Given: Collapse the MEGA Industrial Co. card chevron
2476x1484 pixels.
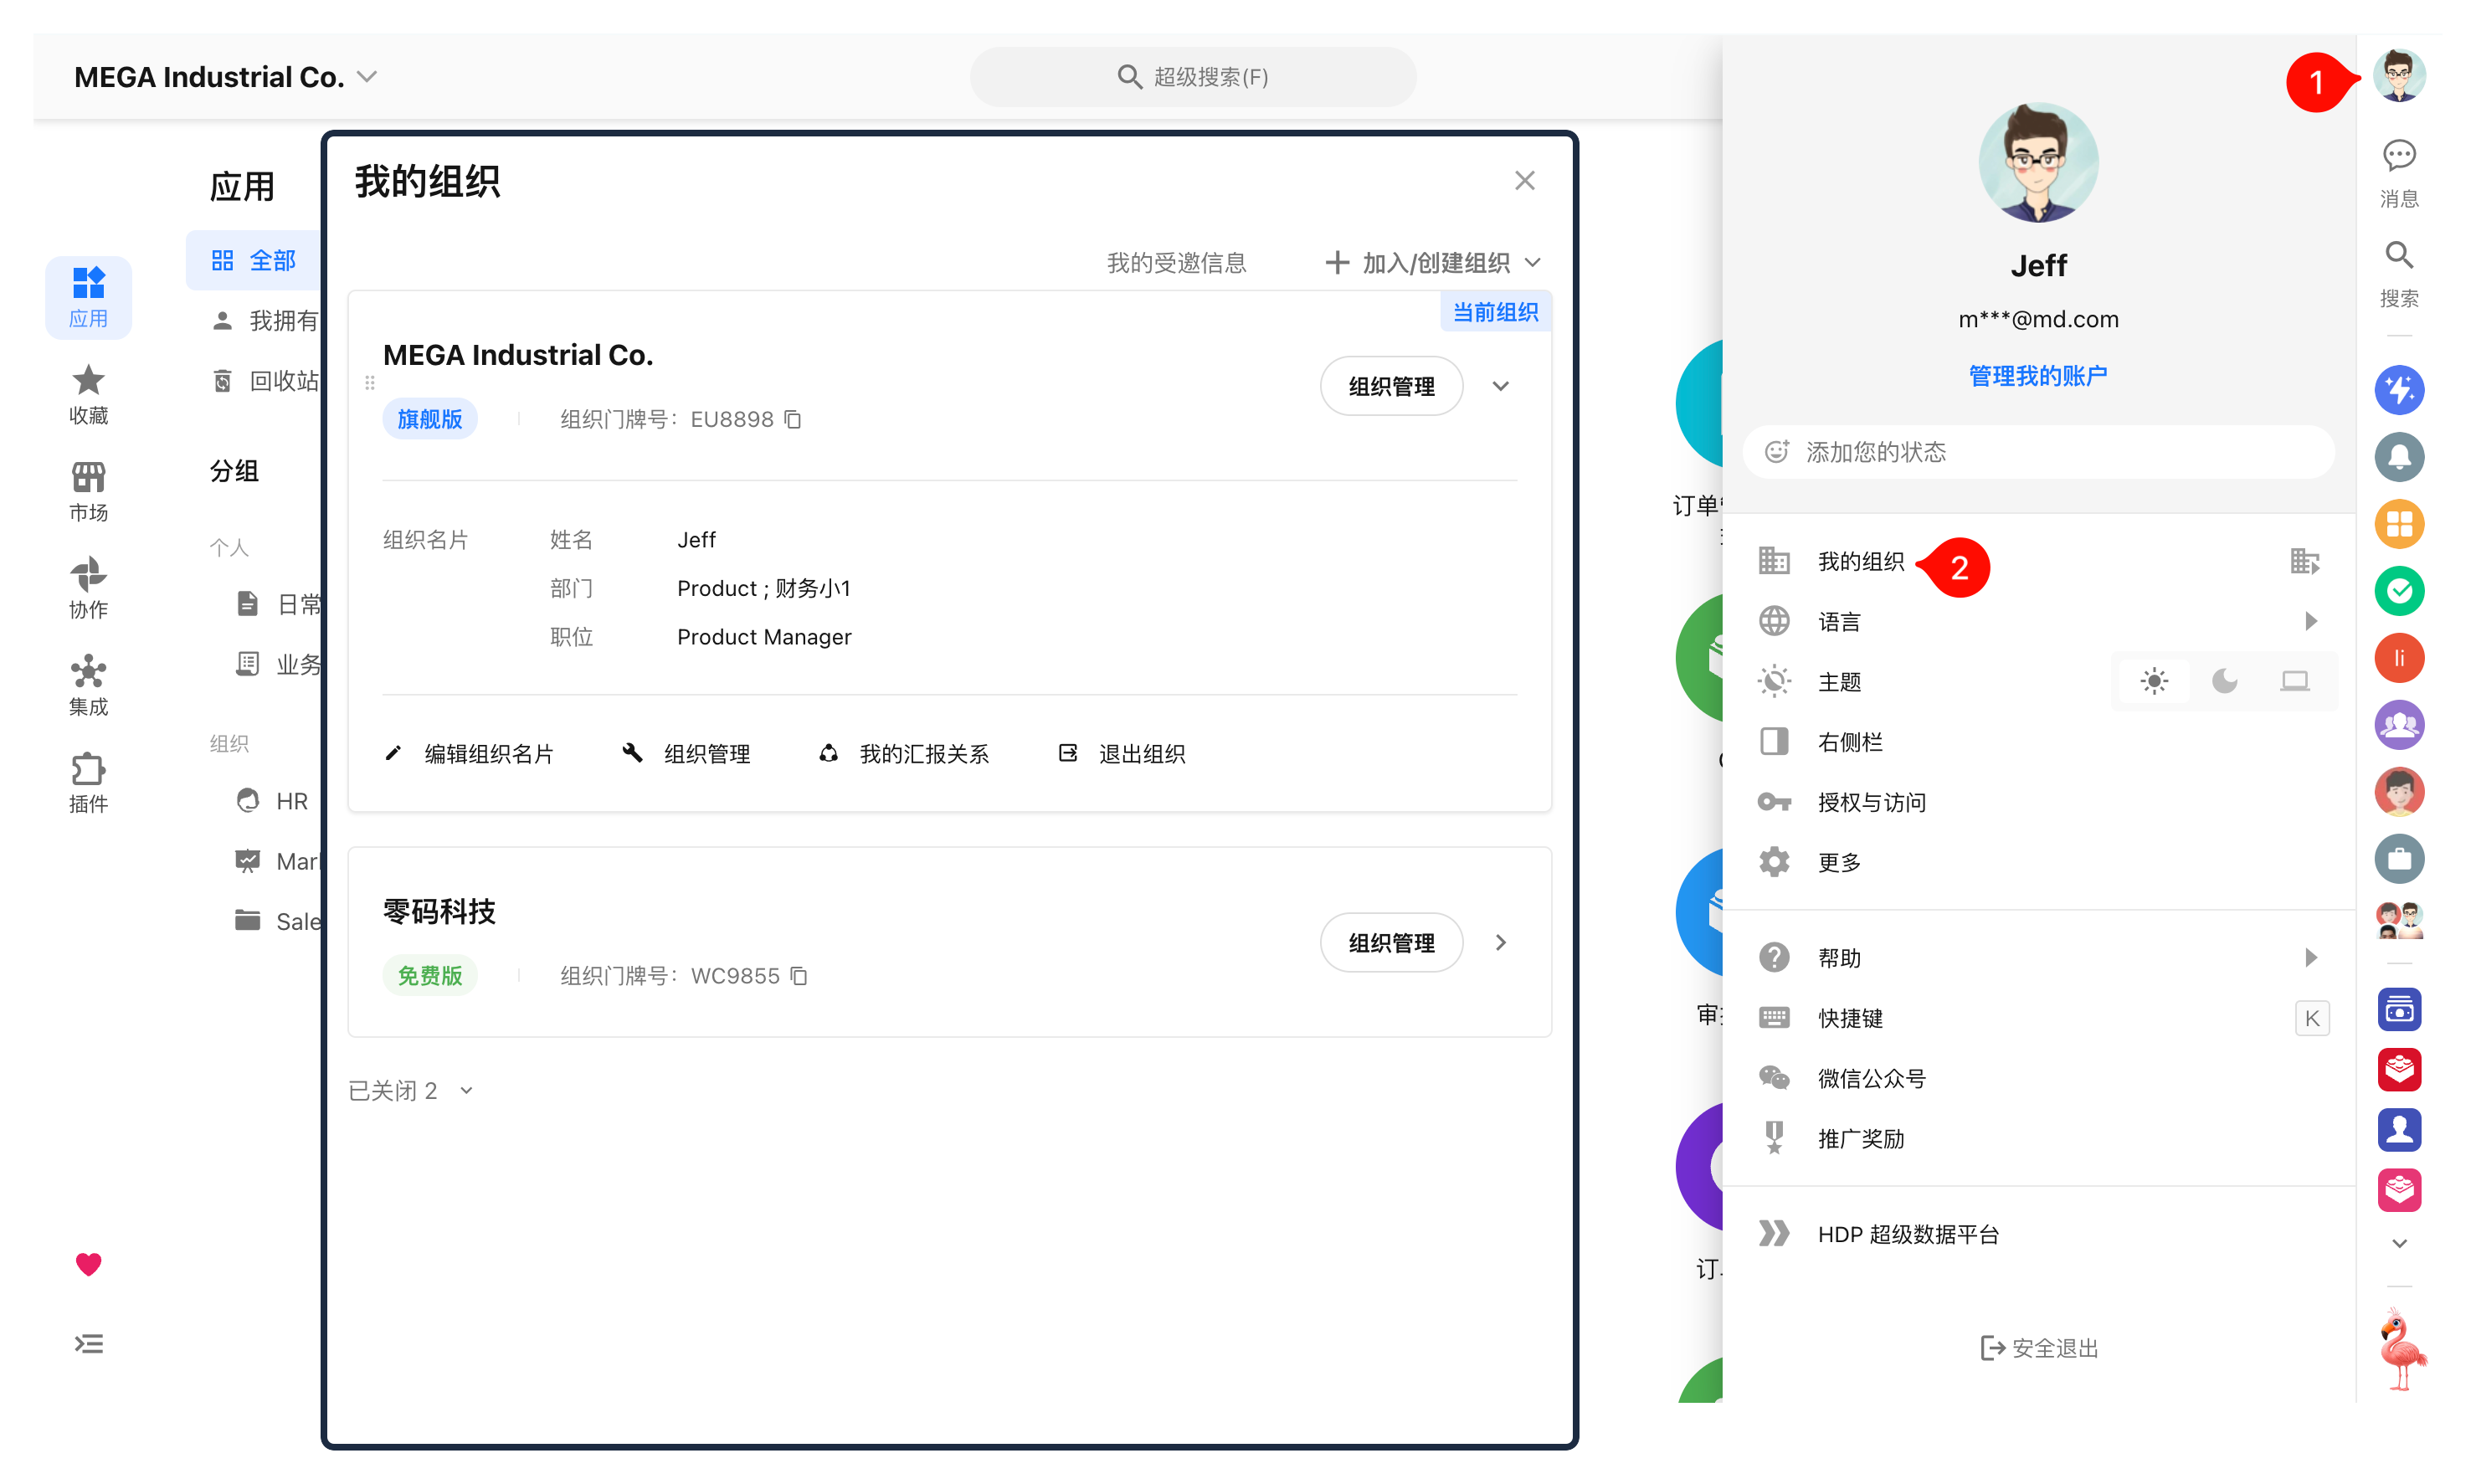Looking at the screenshot, I should pyautogui.click(x=1500, y=386).
